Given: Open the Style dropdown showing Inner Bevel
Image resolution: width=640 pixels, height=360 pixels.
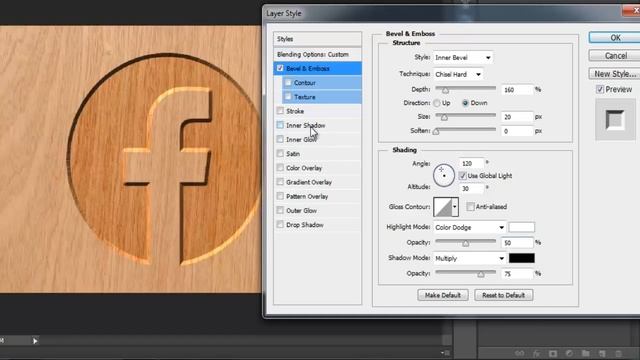Looking at the screenshot, I should click(x=462, y=58).
